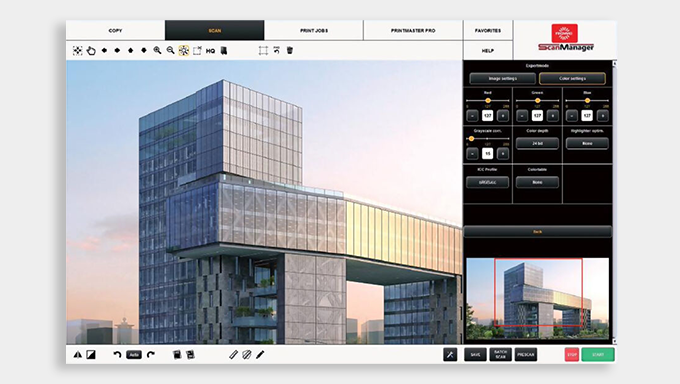Click the mirror triangle icon in bottom bar
The image size is (680, 384).
pyautogui.click(x=78, y=354)
